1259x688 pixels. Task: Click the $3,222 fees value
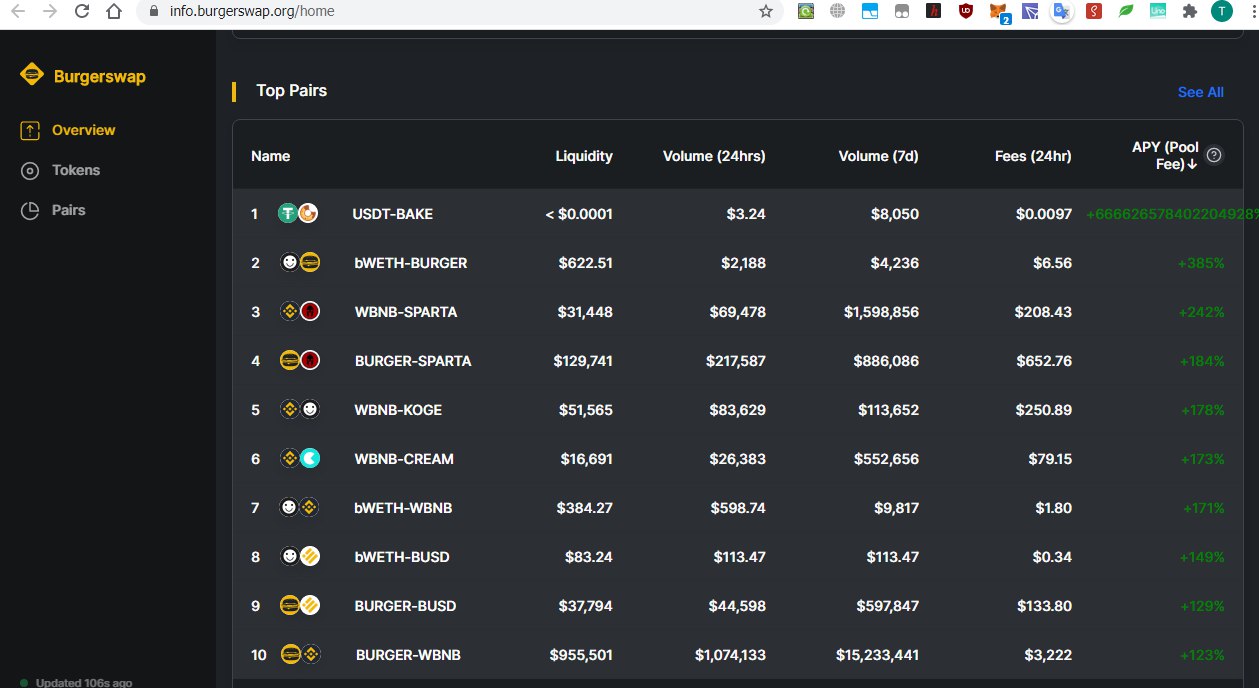point(1049,655)
